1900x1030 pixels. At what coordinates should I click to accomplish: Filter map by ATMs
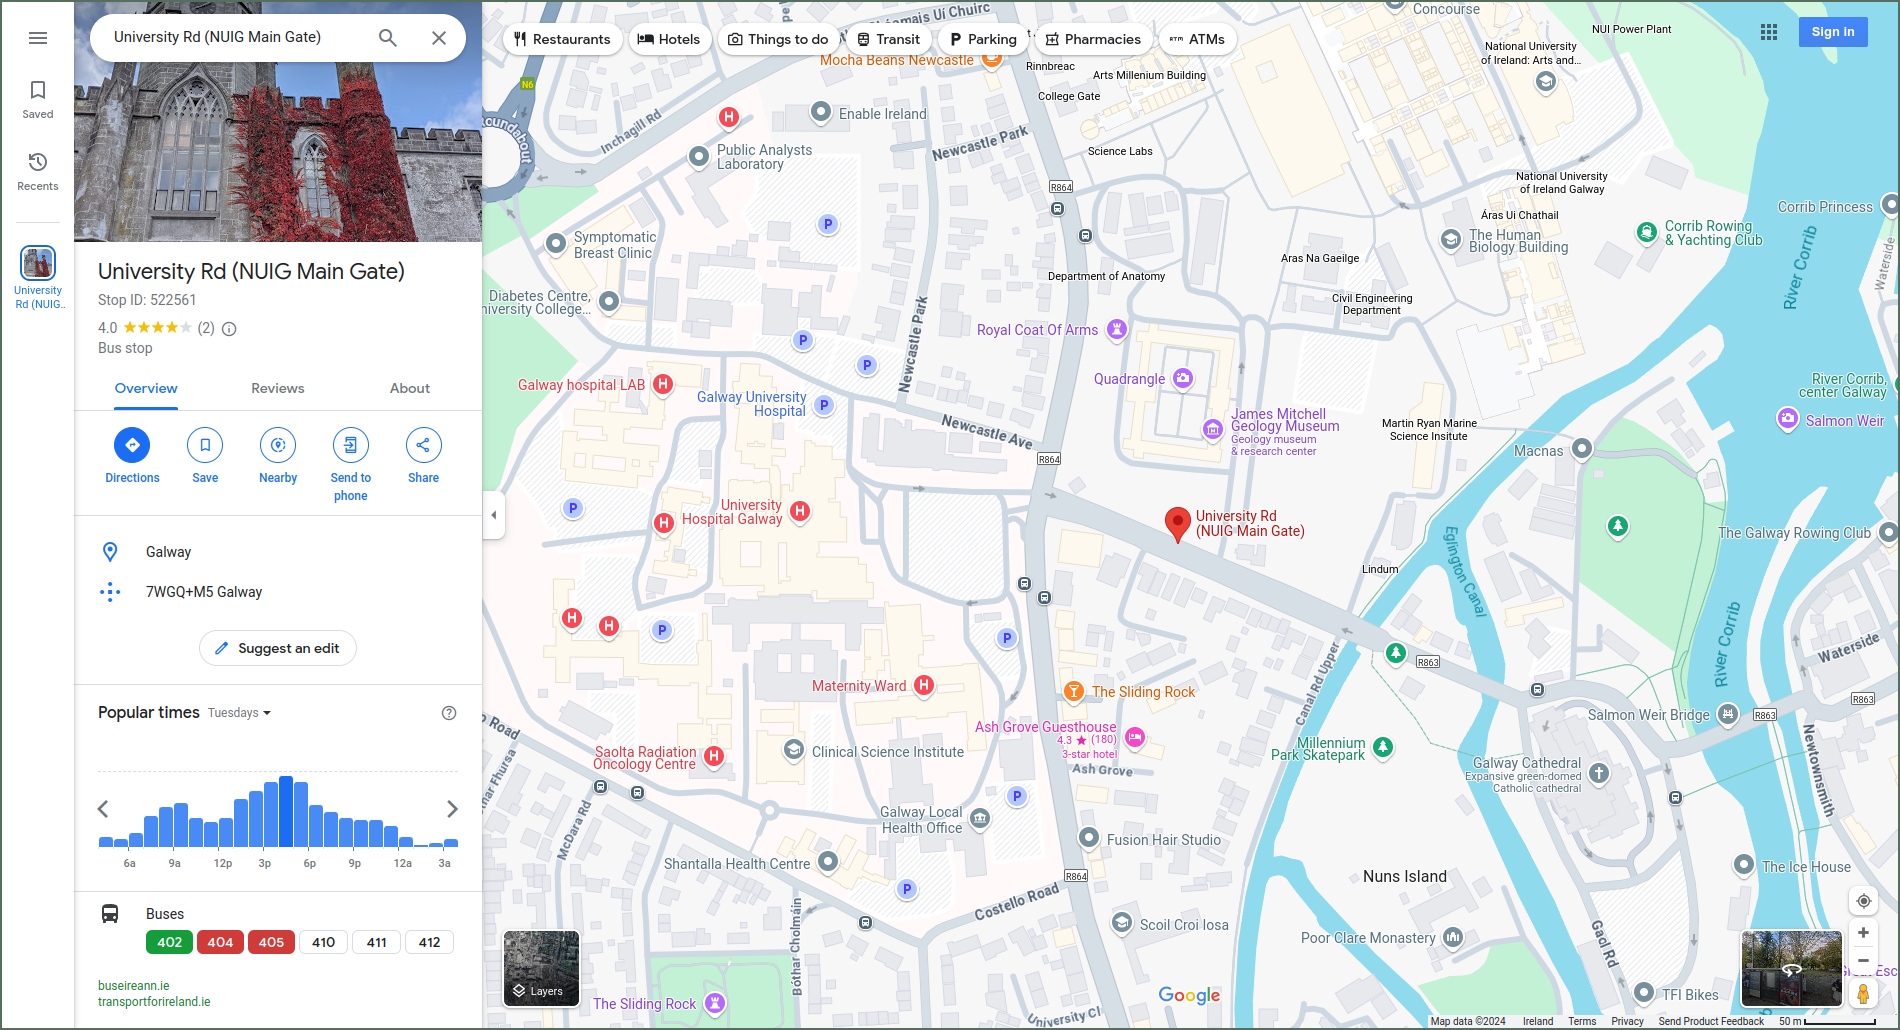[1197, 39]
